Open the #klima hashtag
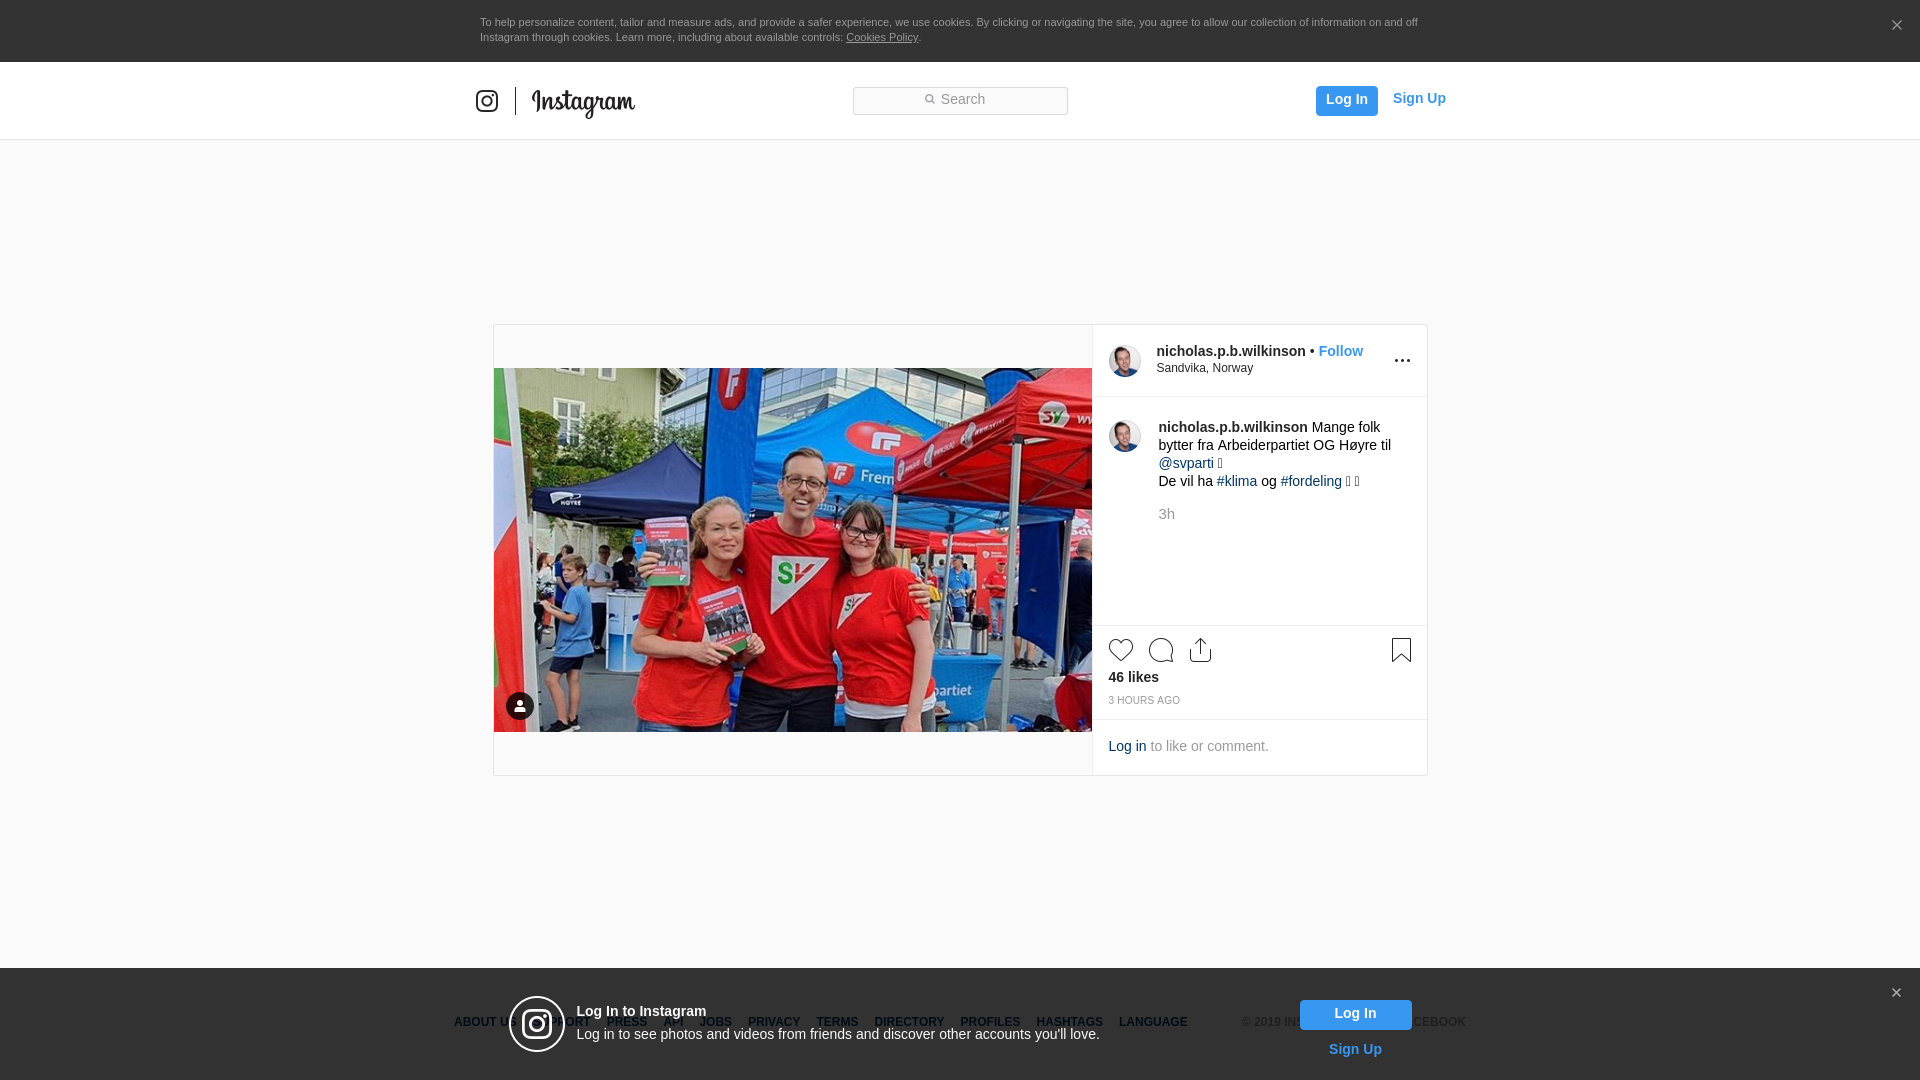The width and height of the screenshot is (1920, 1080). point(1237,481)
